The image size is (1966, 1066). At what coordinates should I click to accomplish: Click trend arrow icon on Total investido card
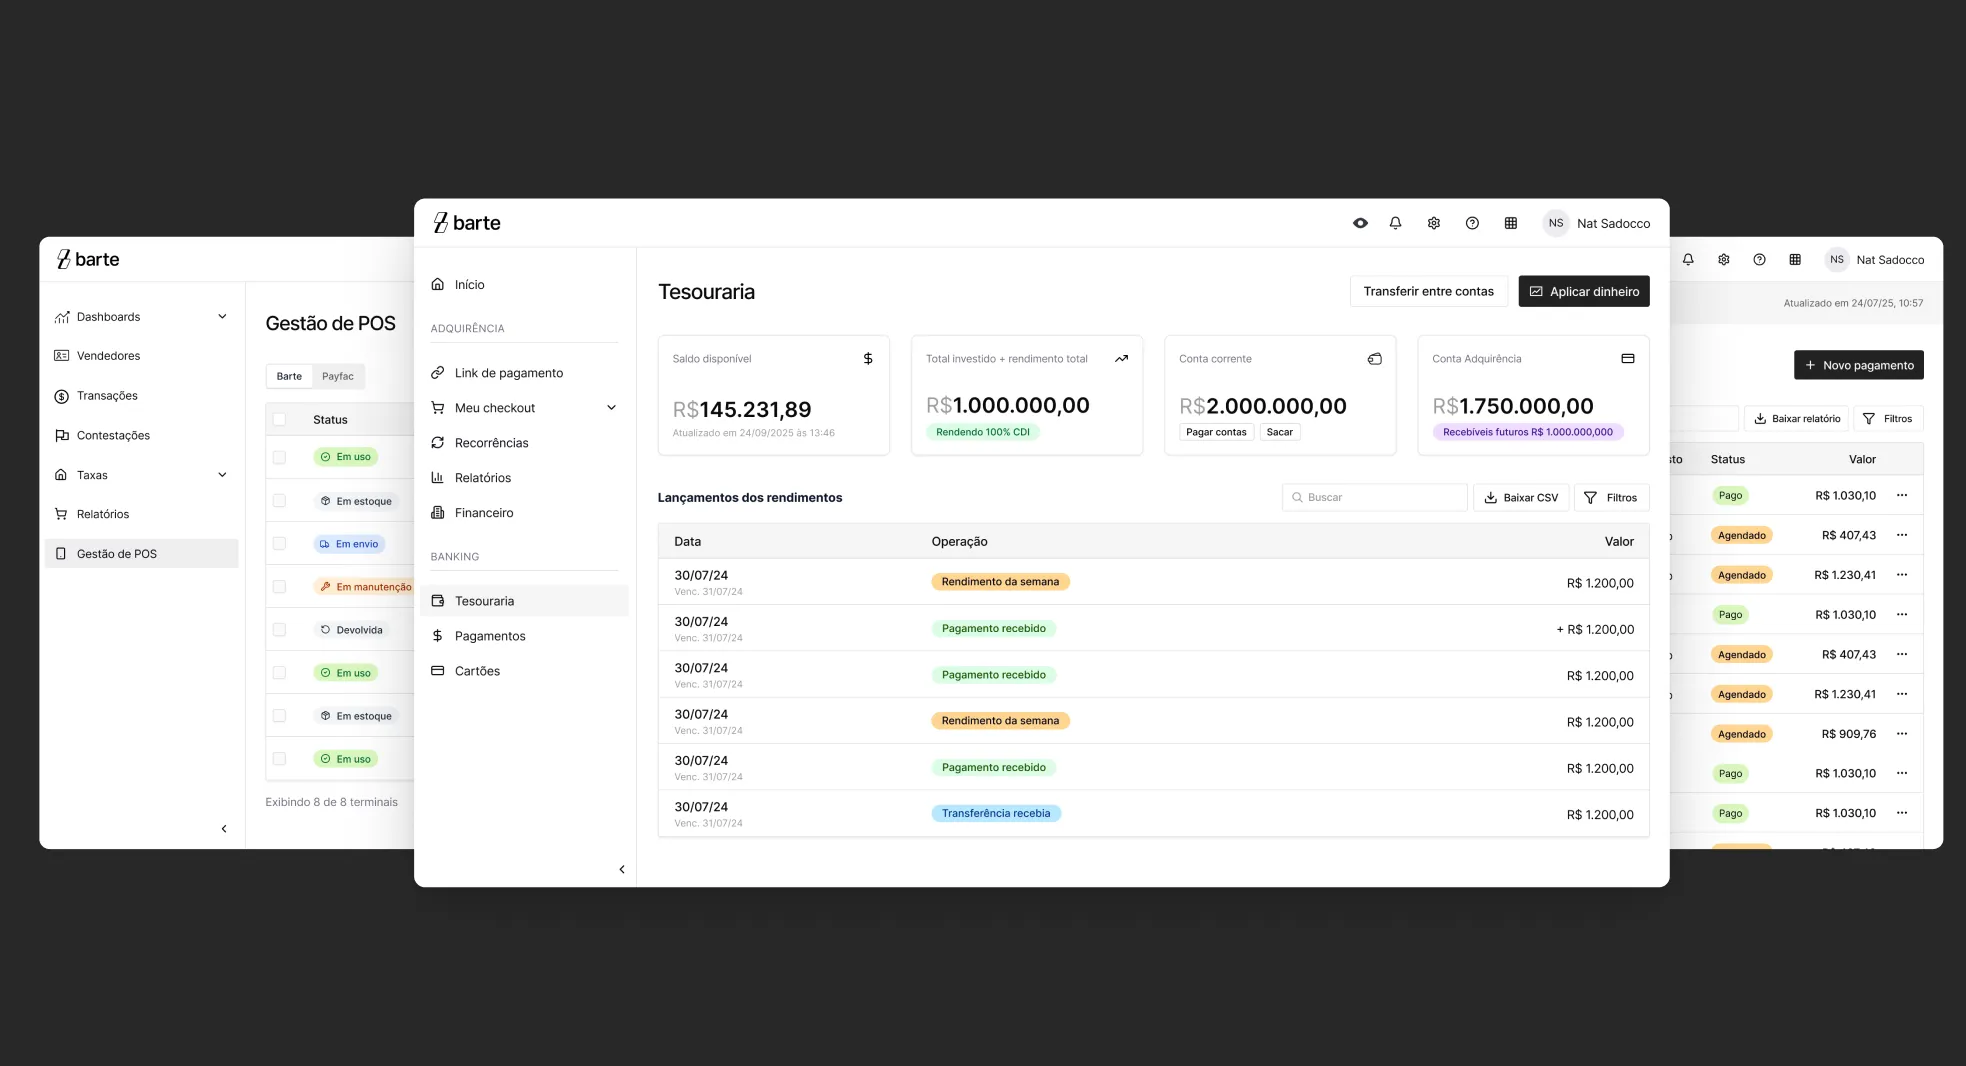(1121, 358)
